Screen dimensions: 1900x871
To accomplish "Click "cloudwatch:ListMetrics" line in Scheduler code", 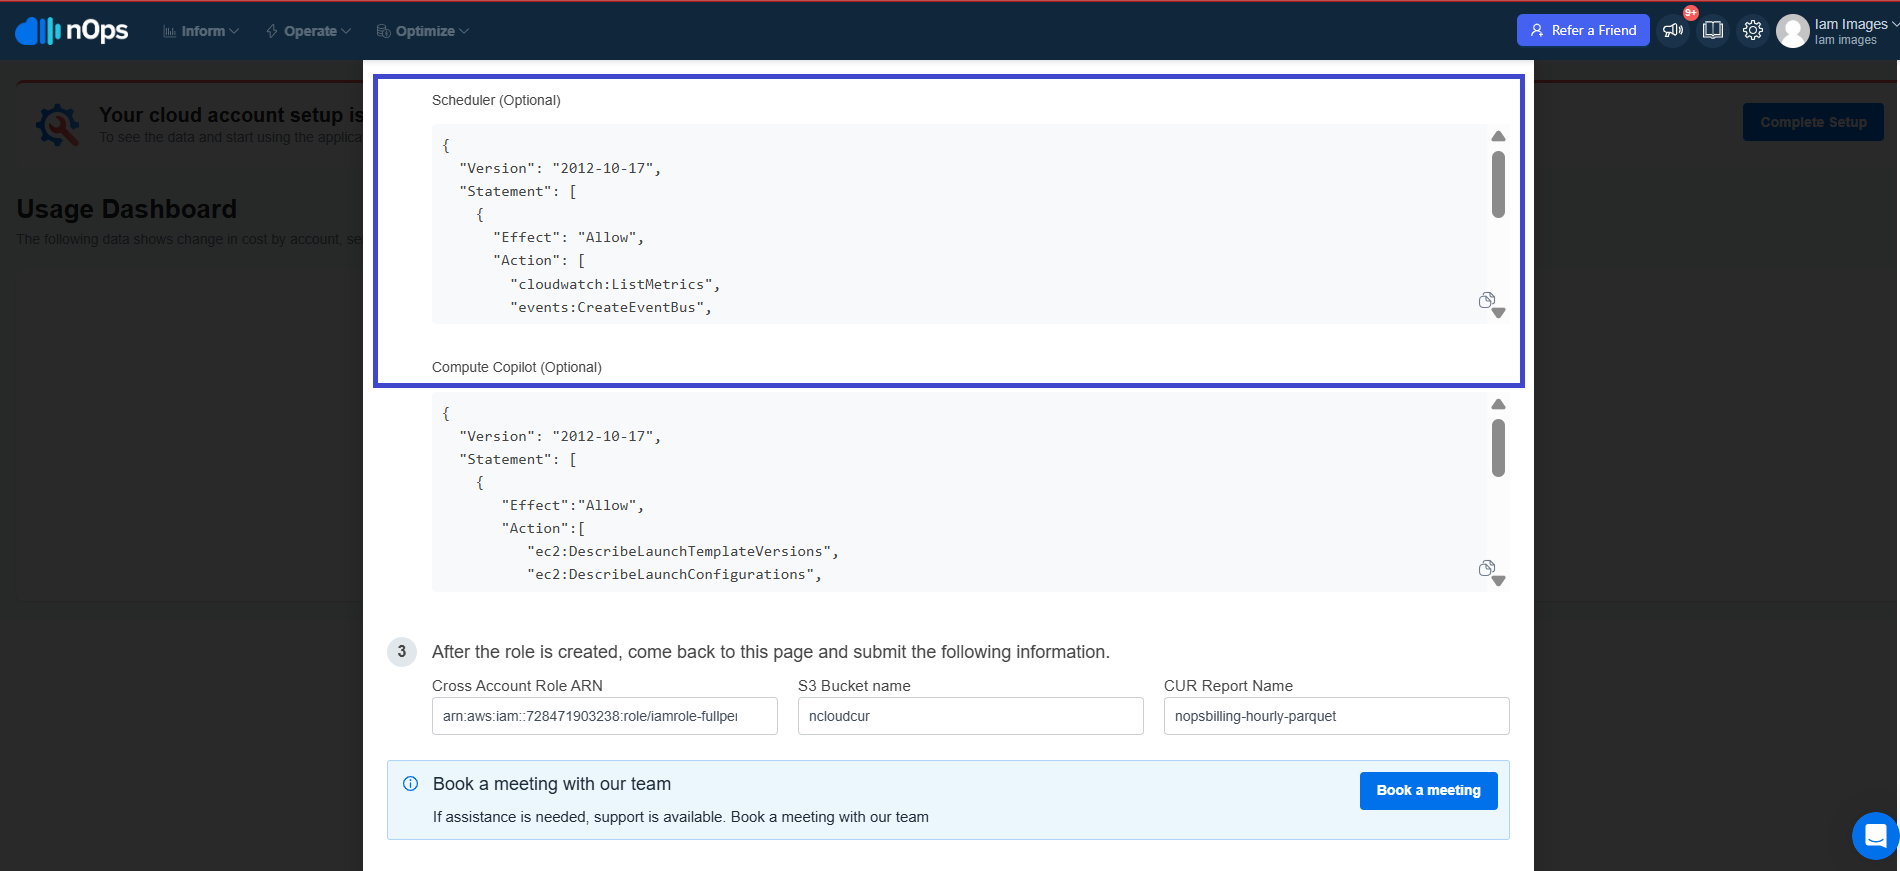I will point(615,284).
